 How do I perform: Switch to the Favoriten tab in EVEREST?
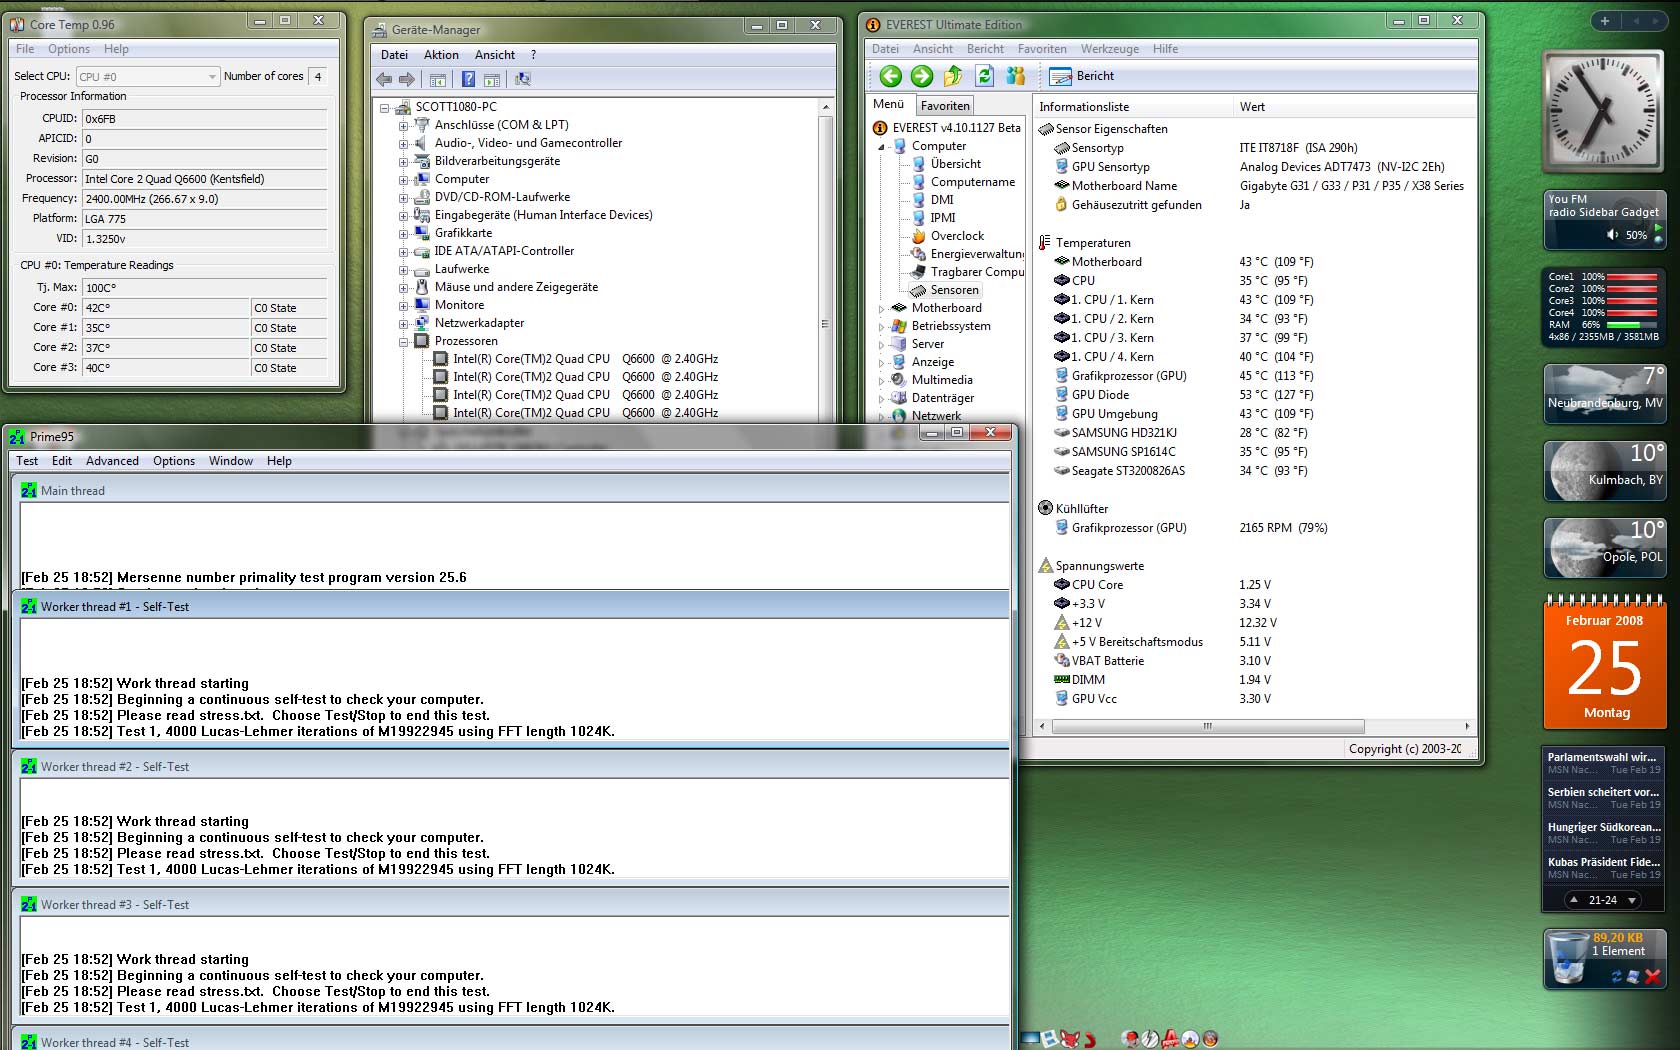coord(945,106)
